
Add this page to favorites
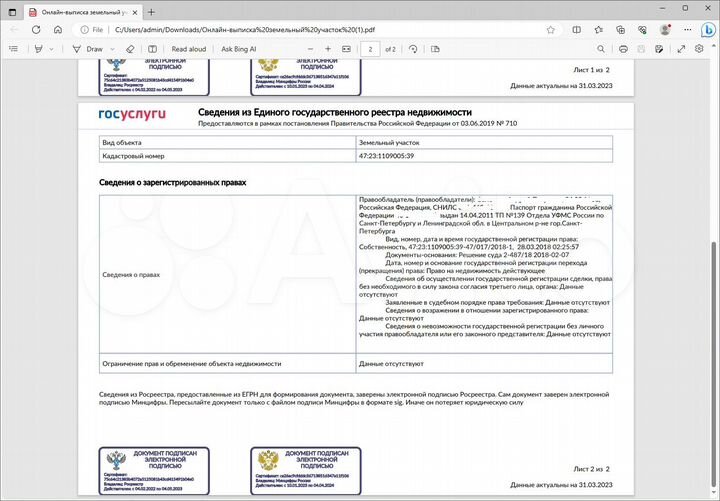[x=551, y=30]
